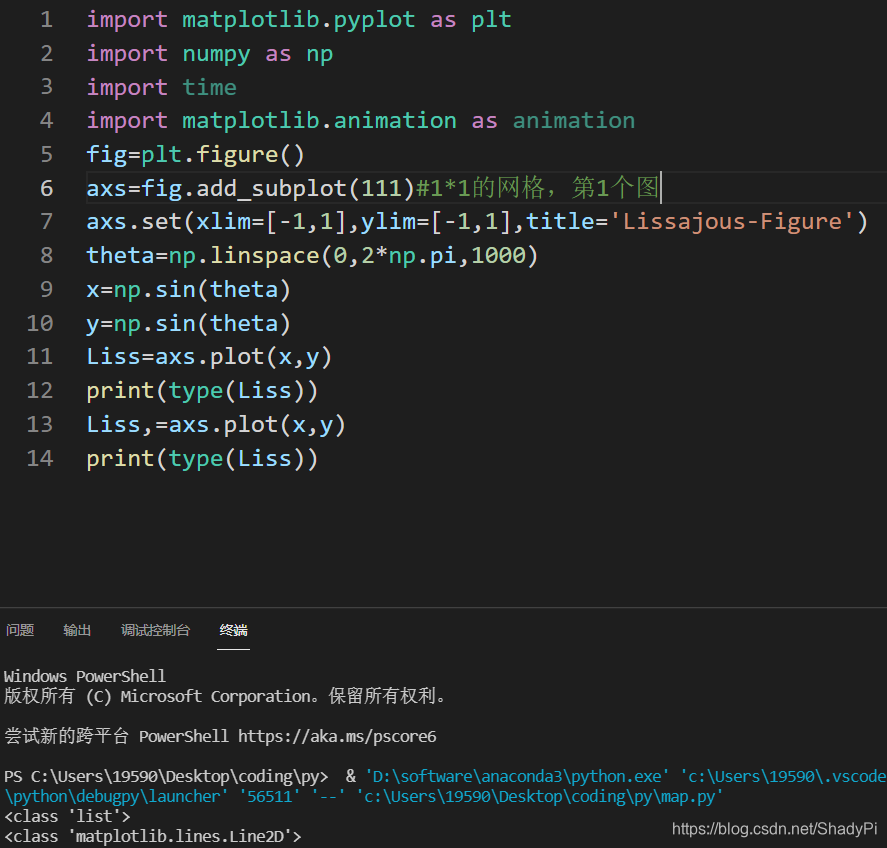The image size is (887, 848).
Task: Open the 输出 panel tab
Action: [x=77, y=630]
